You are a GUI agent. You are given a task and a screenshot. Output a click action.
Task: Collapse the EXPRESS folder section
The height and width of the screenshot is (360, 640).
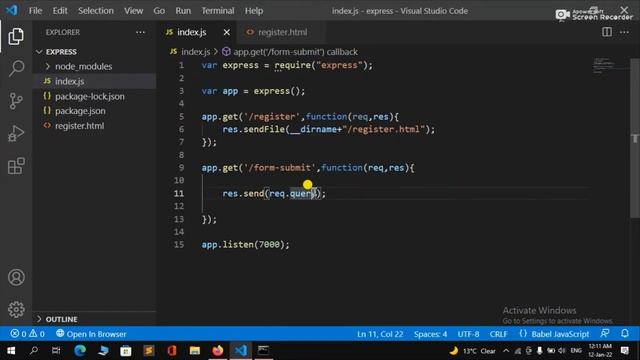[x=61, y=52]
